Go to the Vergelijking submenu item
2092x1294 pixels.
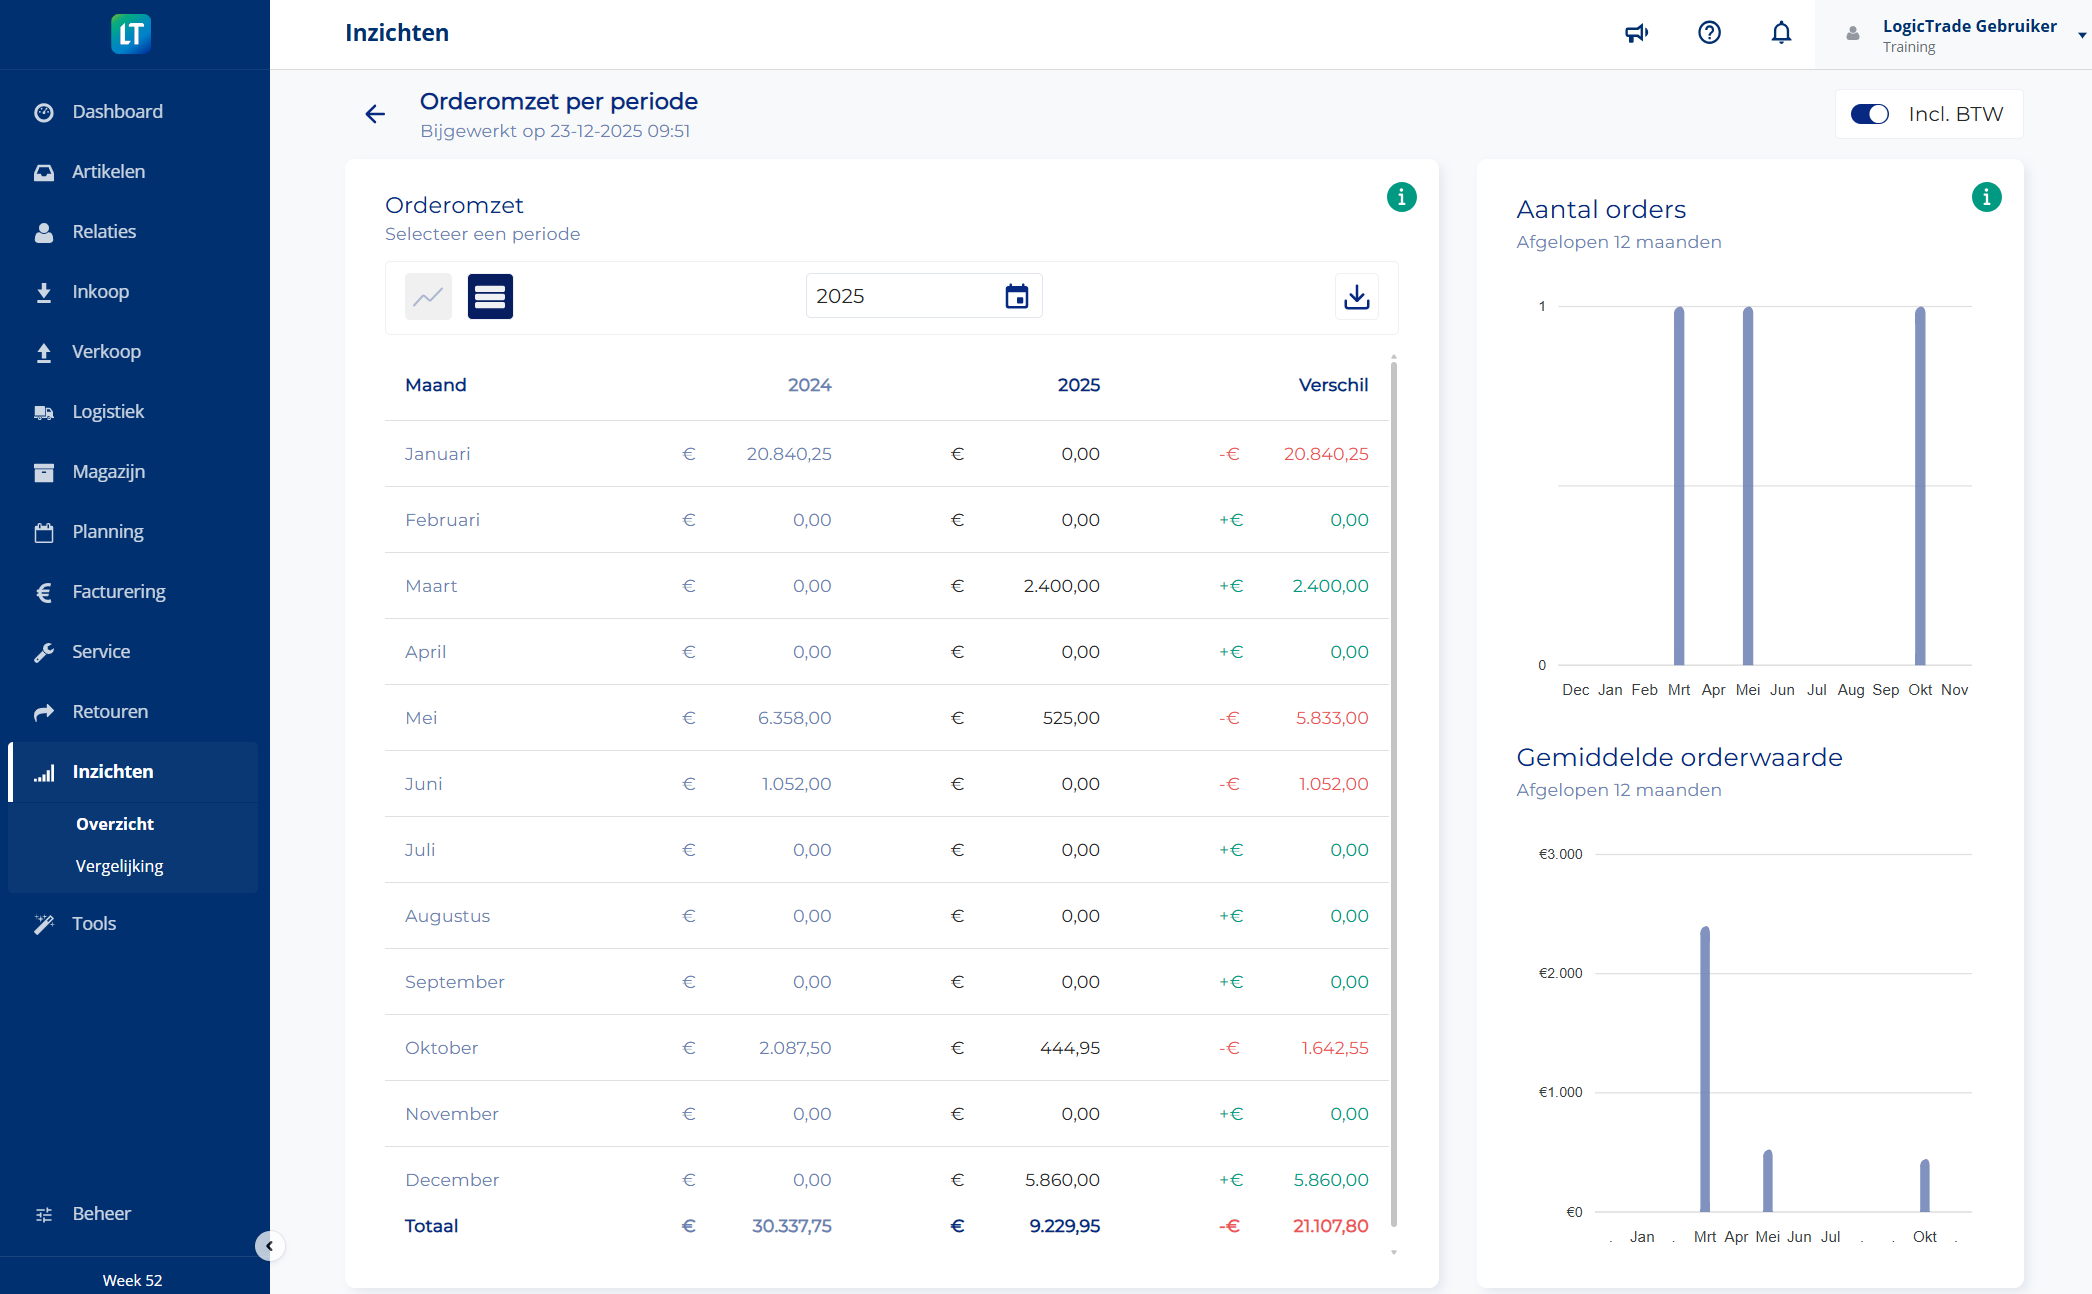pos(119,866)
